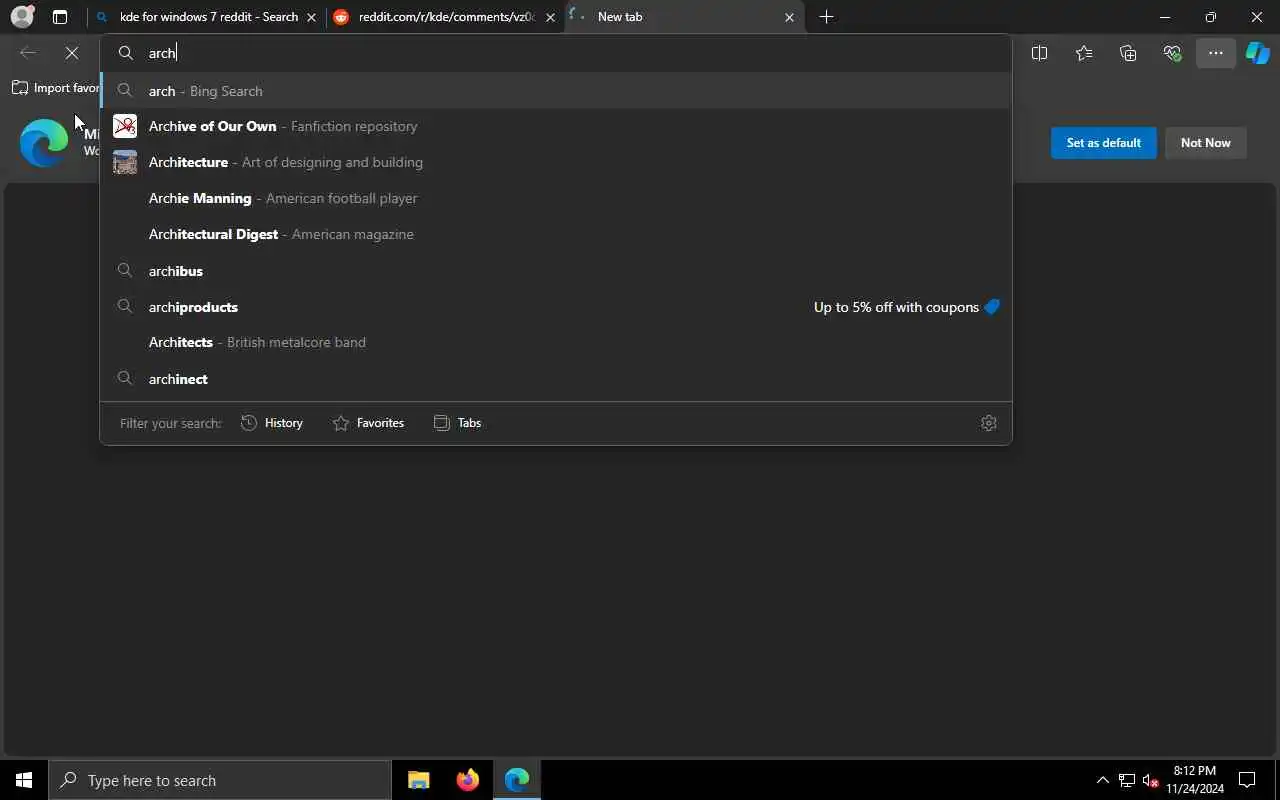Close the kde for windows 7 tab
The image size is (1280, 800).
312,17
